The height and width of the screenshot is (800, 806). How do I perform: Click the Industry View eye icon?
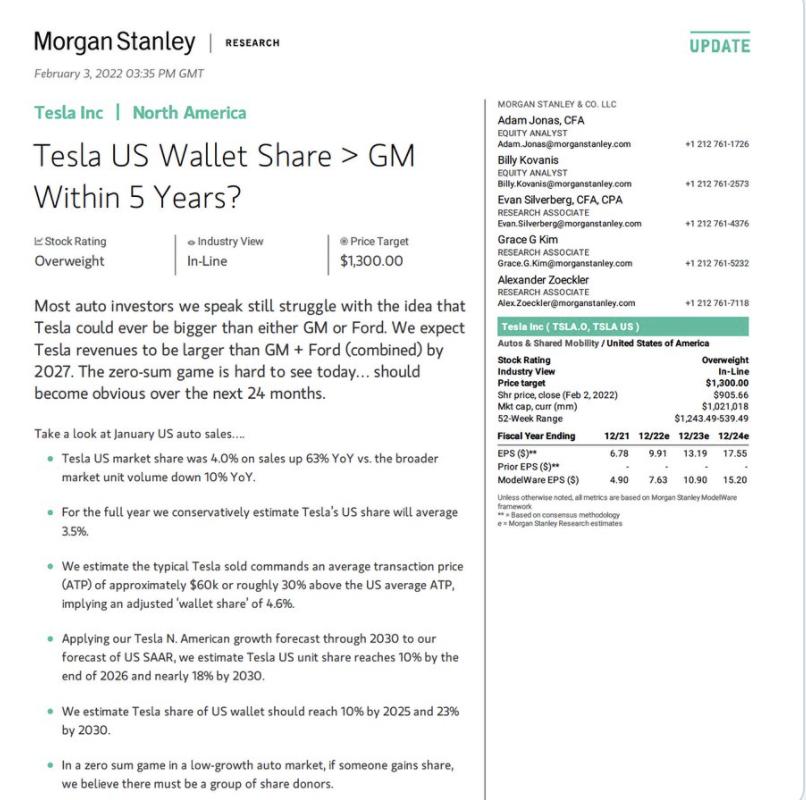(x=191, y=242)
